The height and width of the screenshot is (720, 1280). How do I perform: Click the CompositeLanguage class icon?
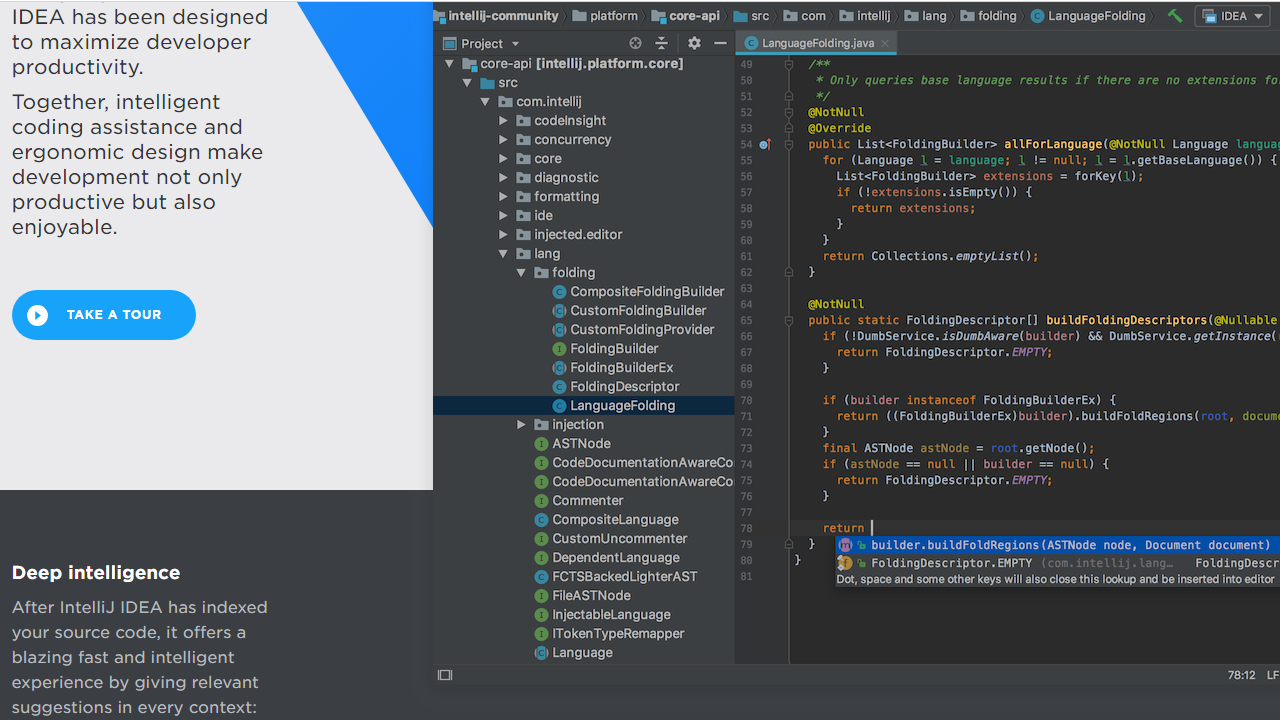(542, 520)
